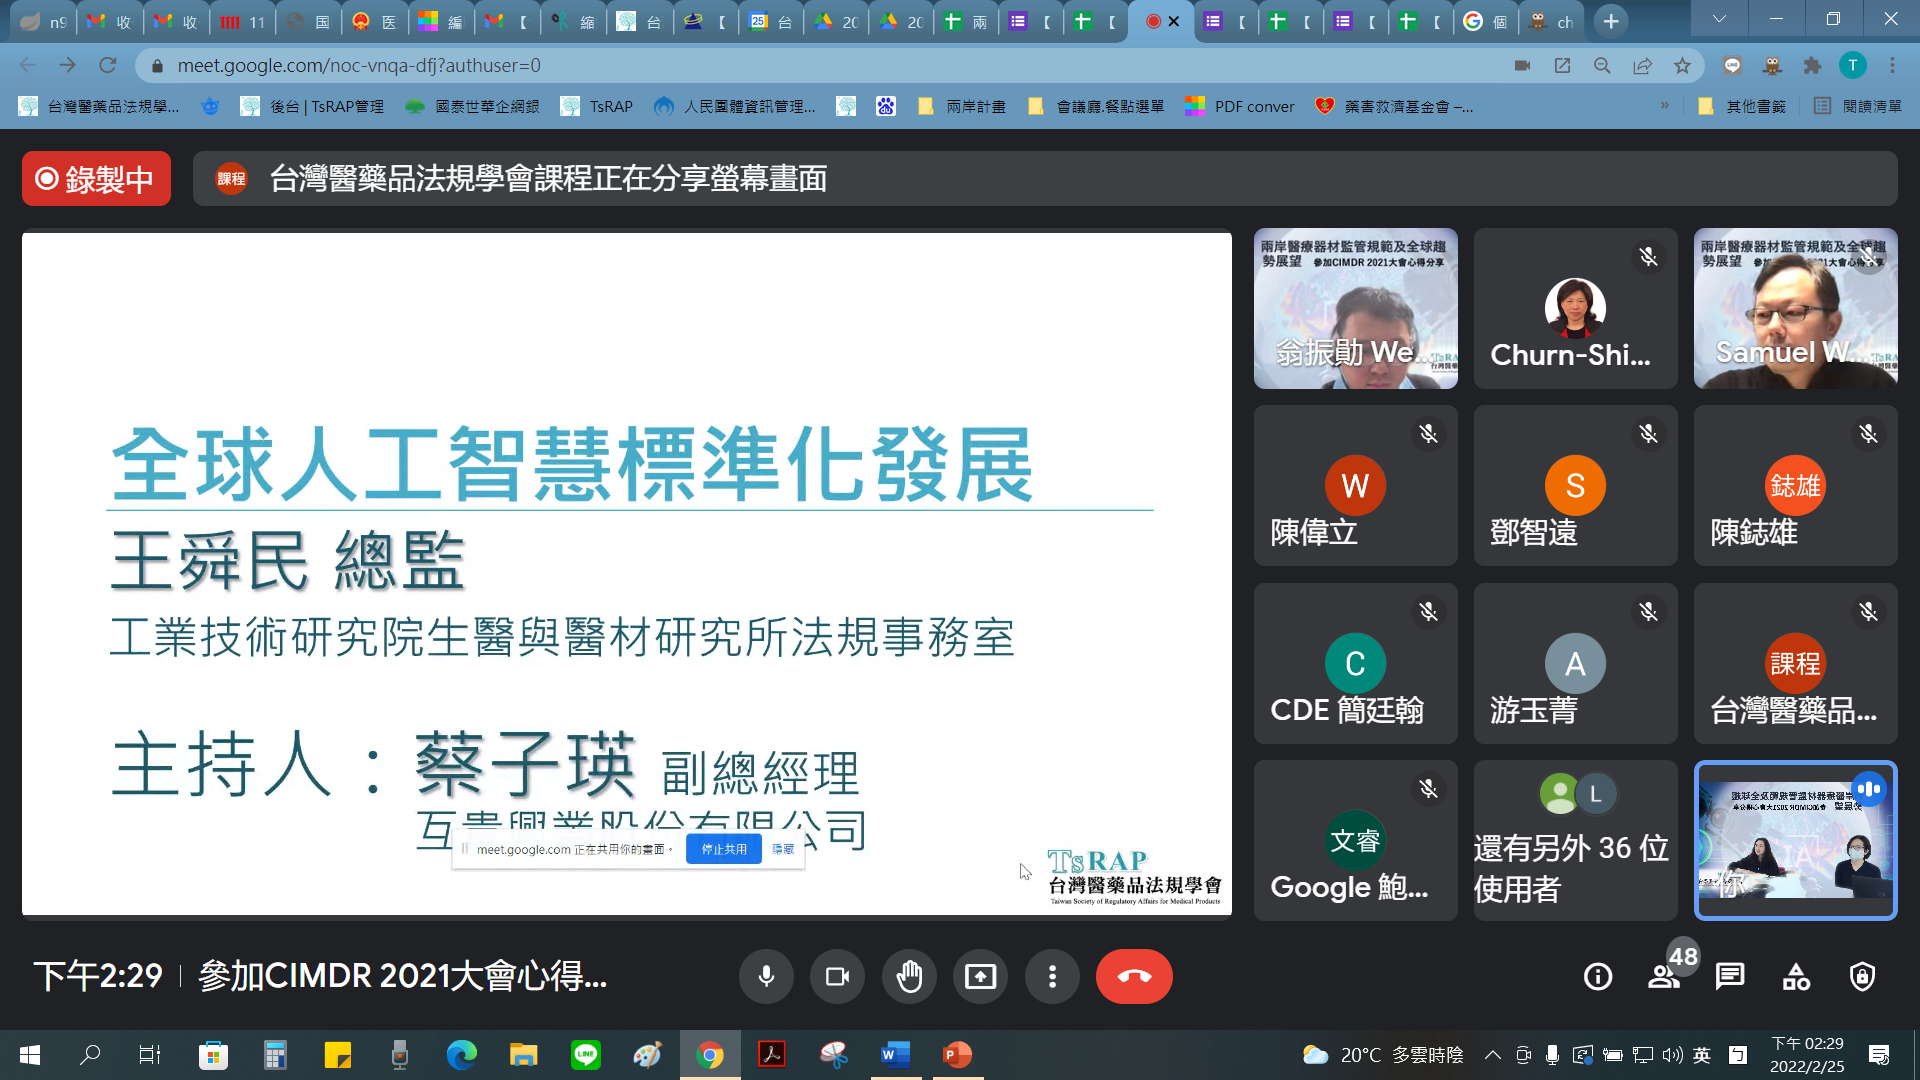1920x1080 pixels.
Task: Show the participants list (48)
Action: click(x=1664, y=976)
